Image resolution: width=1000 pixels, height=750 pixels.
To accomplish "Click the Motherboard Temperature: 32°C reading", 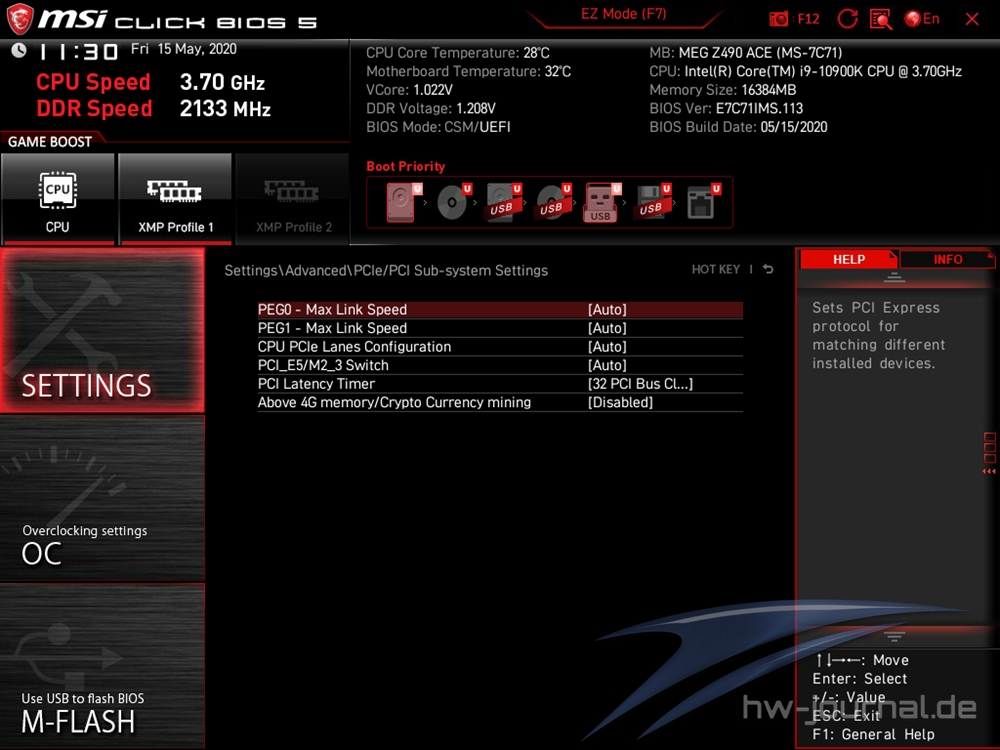I will click(x=469, y=71).
